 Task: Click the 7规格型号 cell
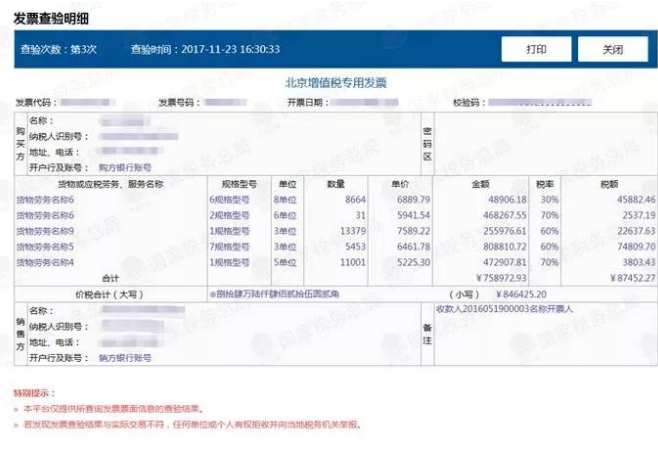click(230, 247)
